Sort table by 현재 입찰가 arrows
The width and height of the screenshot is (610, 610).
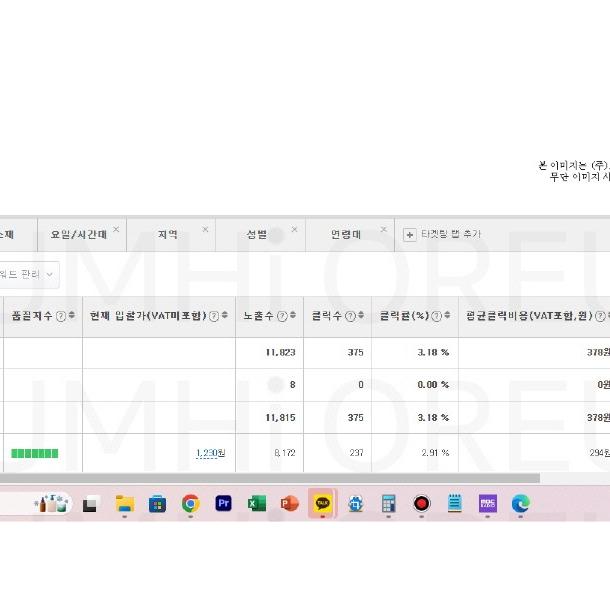[224, 315]
